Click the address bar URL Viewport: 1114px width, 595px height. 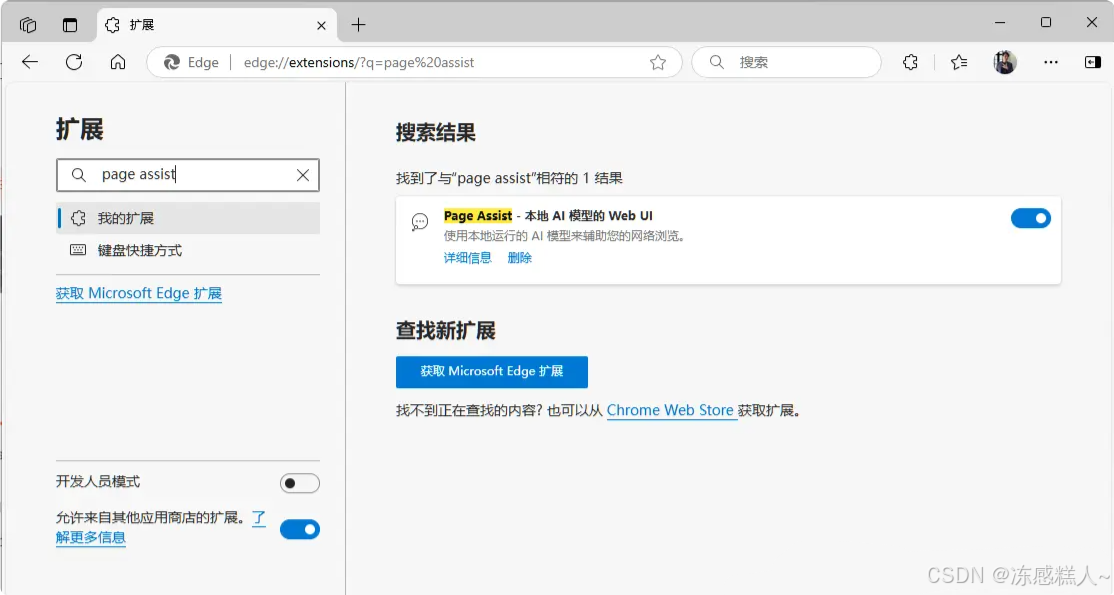(x=359, y=63)
